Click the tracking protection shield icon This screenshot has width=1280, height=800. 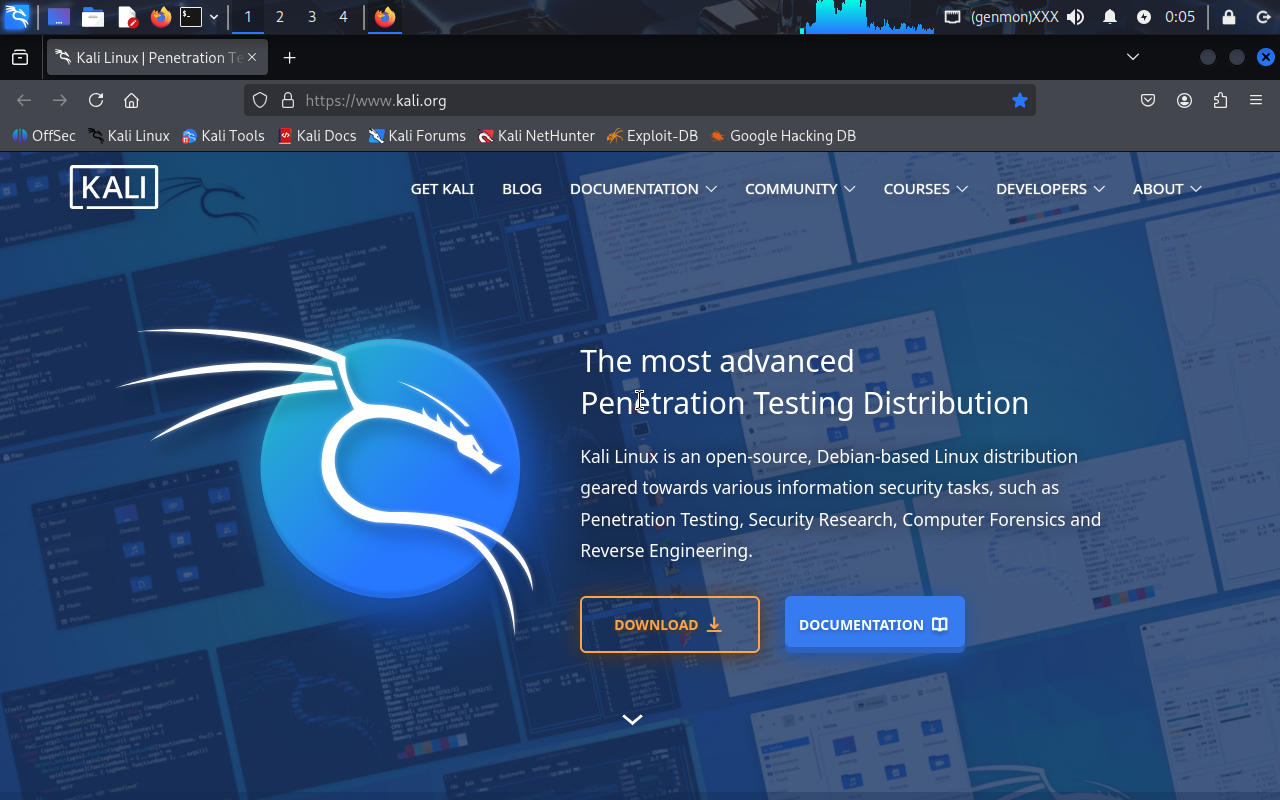pyautogui.click(x=260, y=100)
